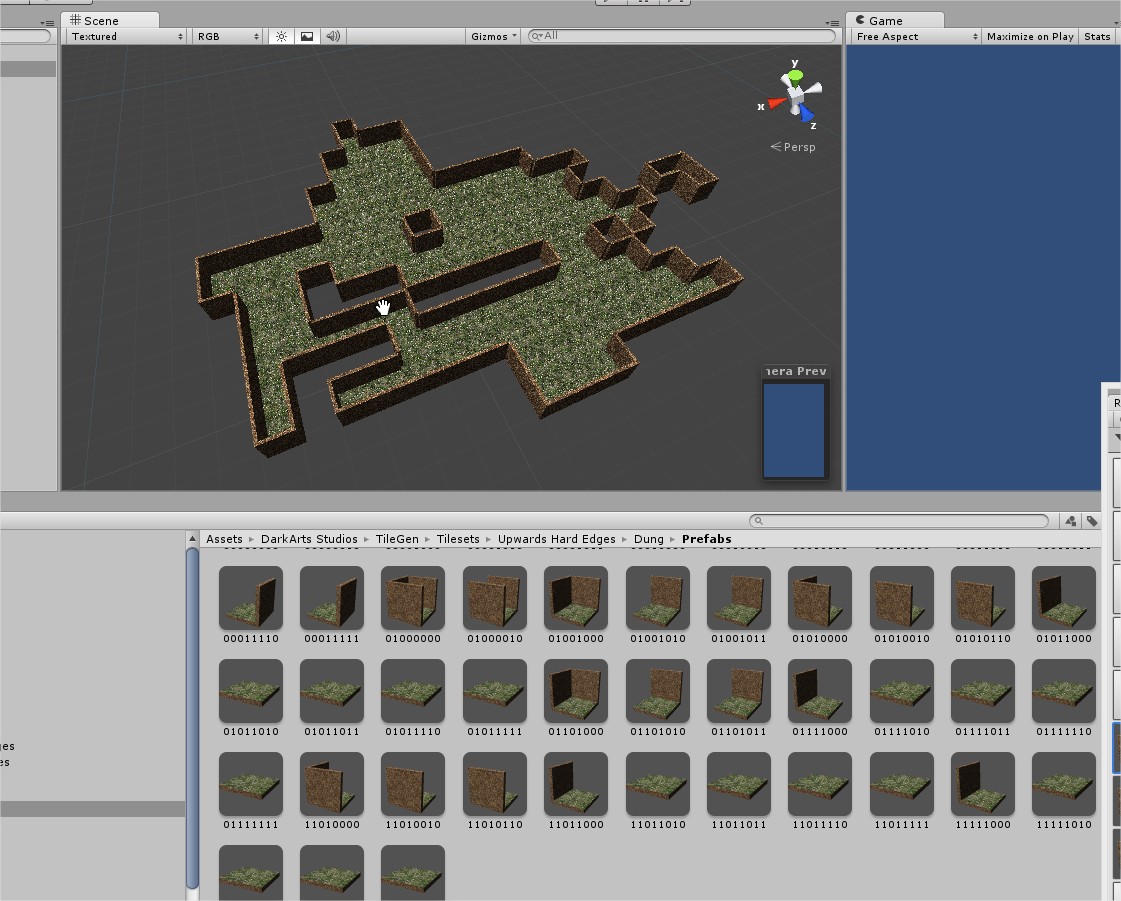Mute scene view audio

(334, 36)
